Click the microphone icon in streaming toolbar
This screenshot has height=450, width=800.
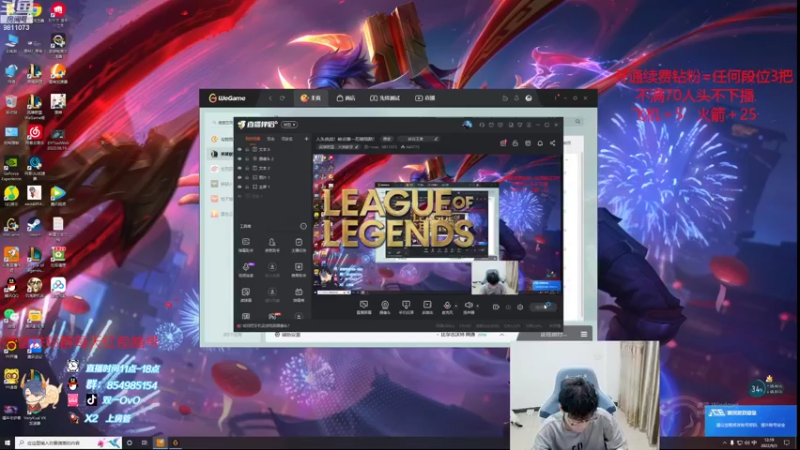447,305
